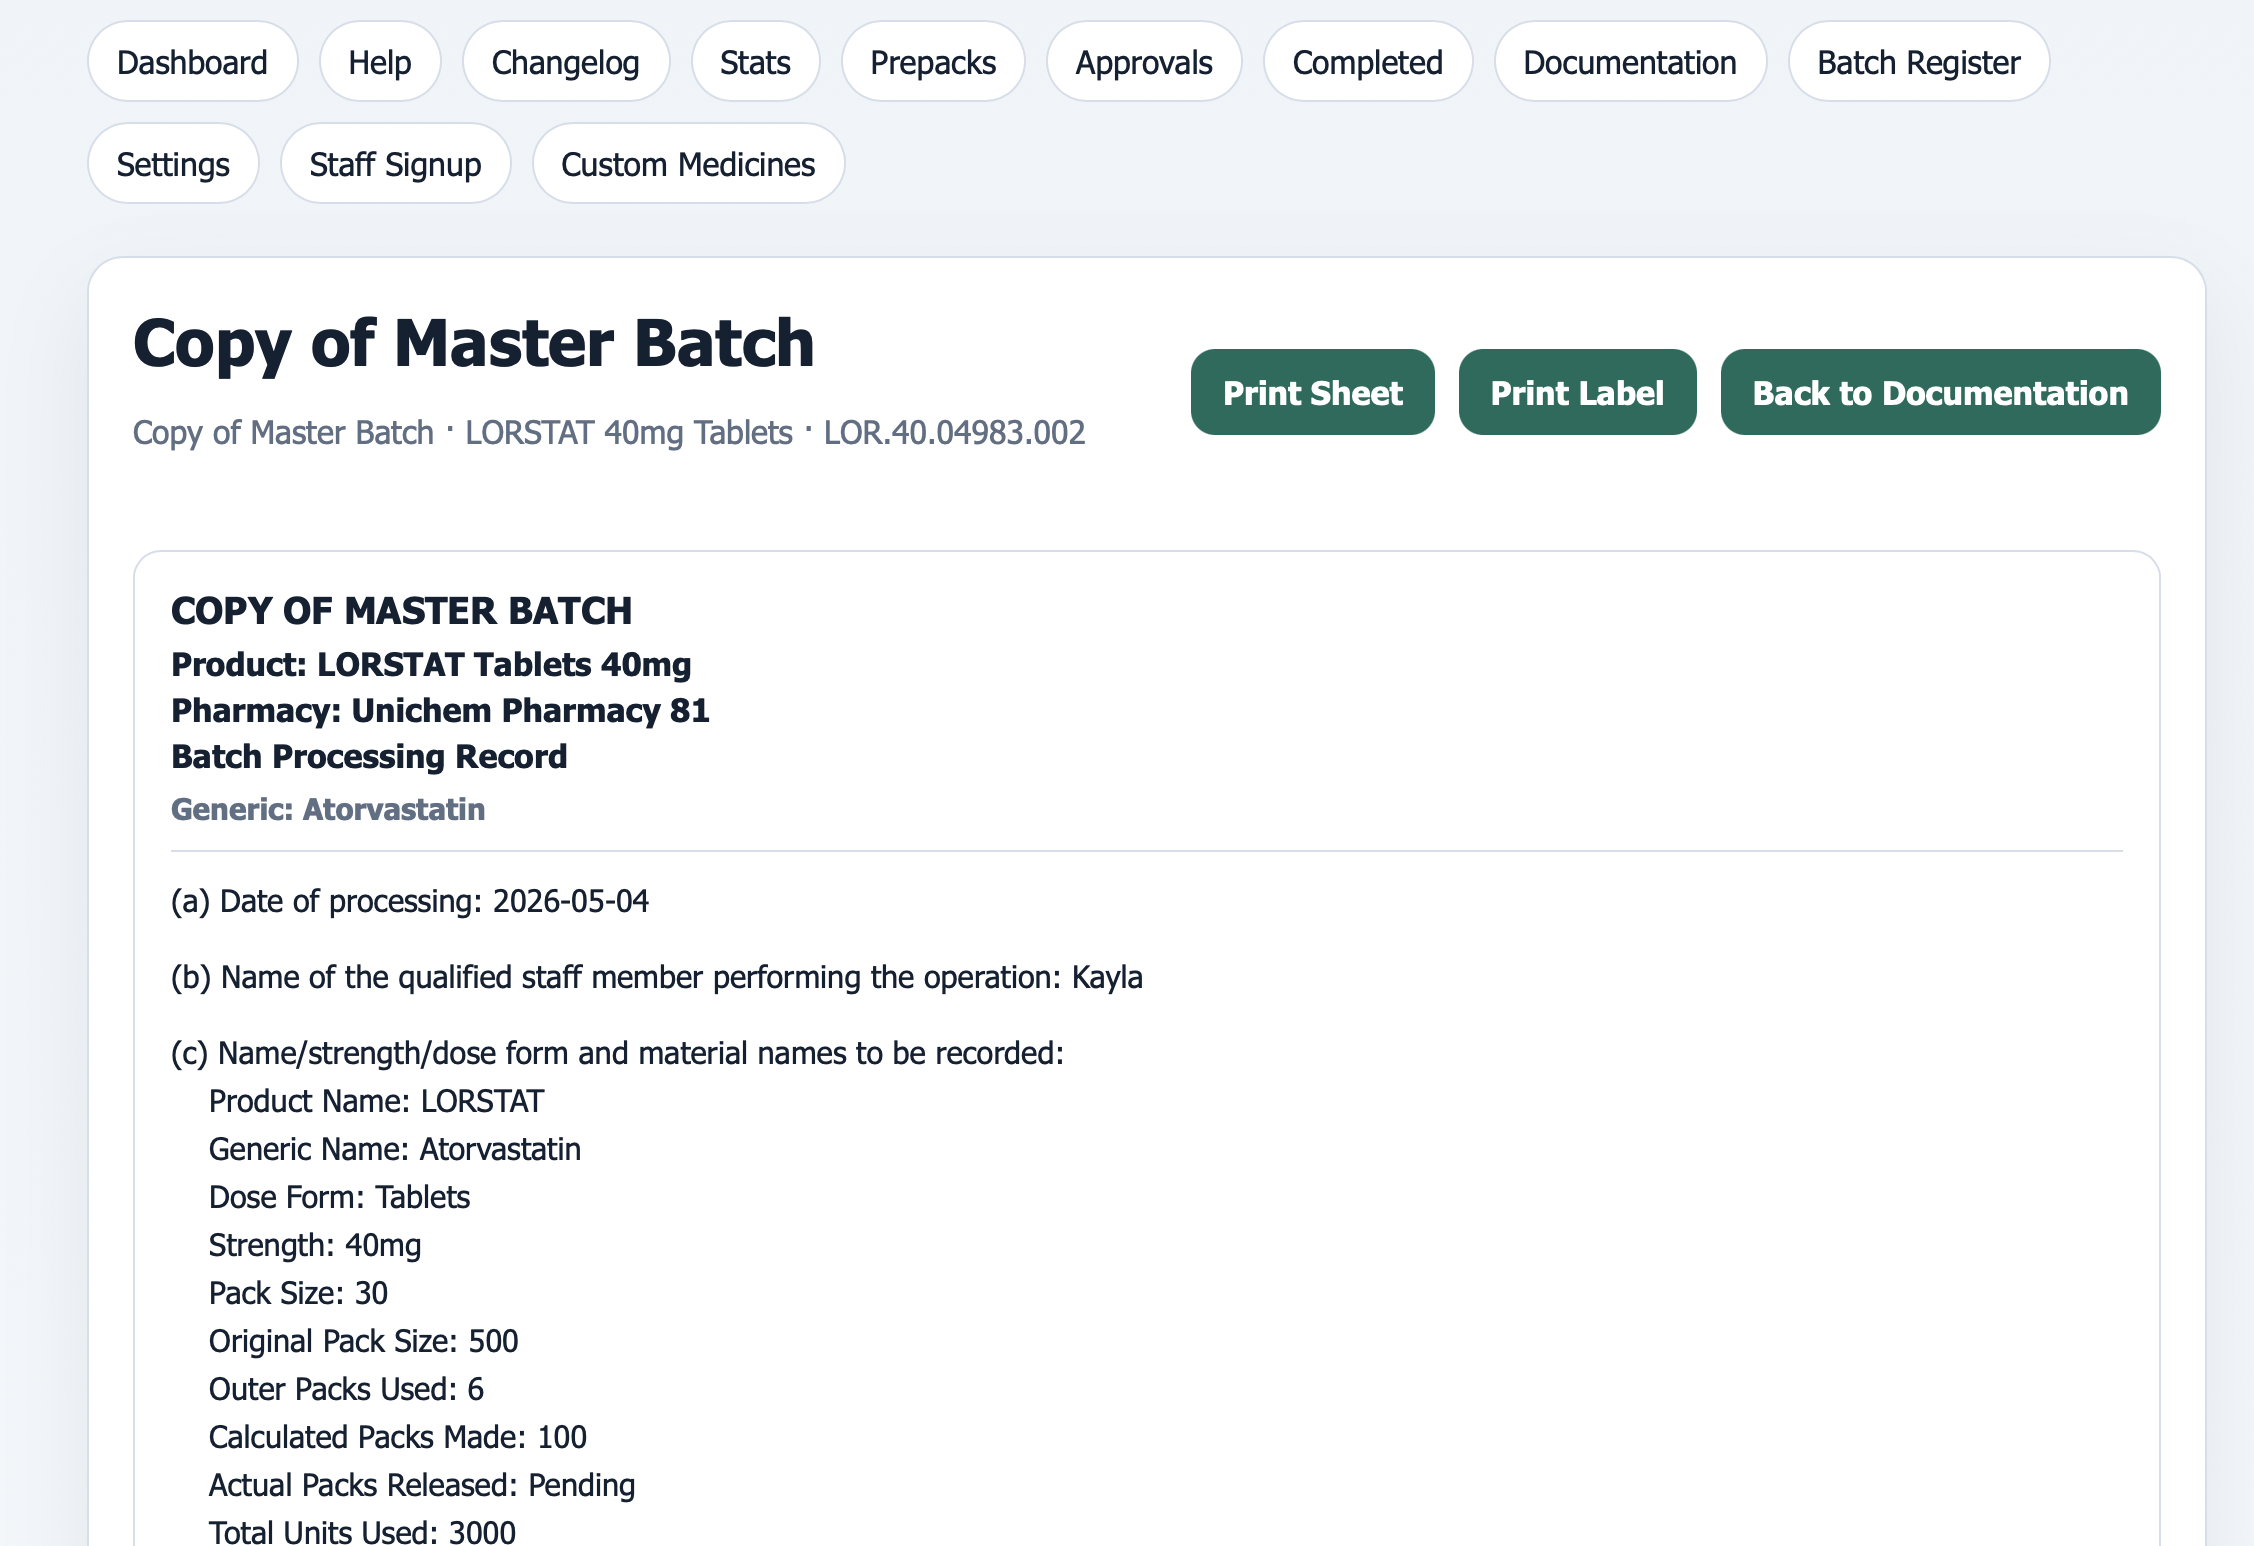The width and height of the screenshot is (2254, 1546).
Task: Click Date of processing: 2026-05-04
Action: (x=410, y=901)
